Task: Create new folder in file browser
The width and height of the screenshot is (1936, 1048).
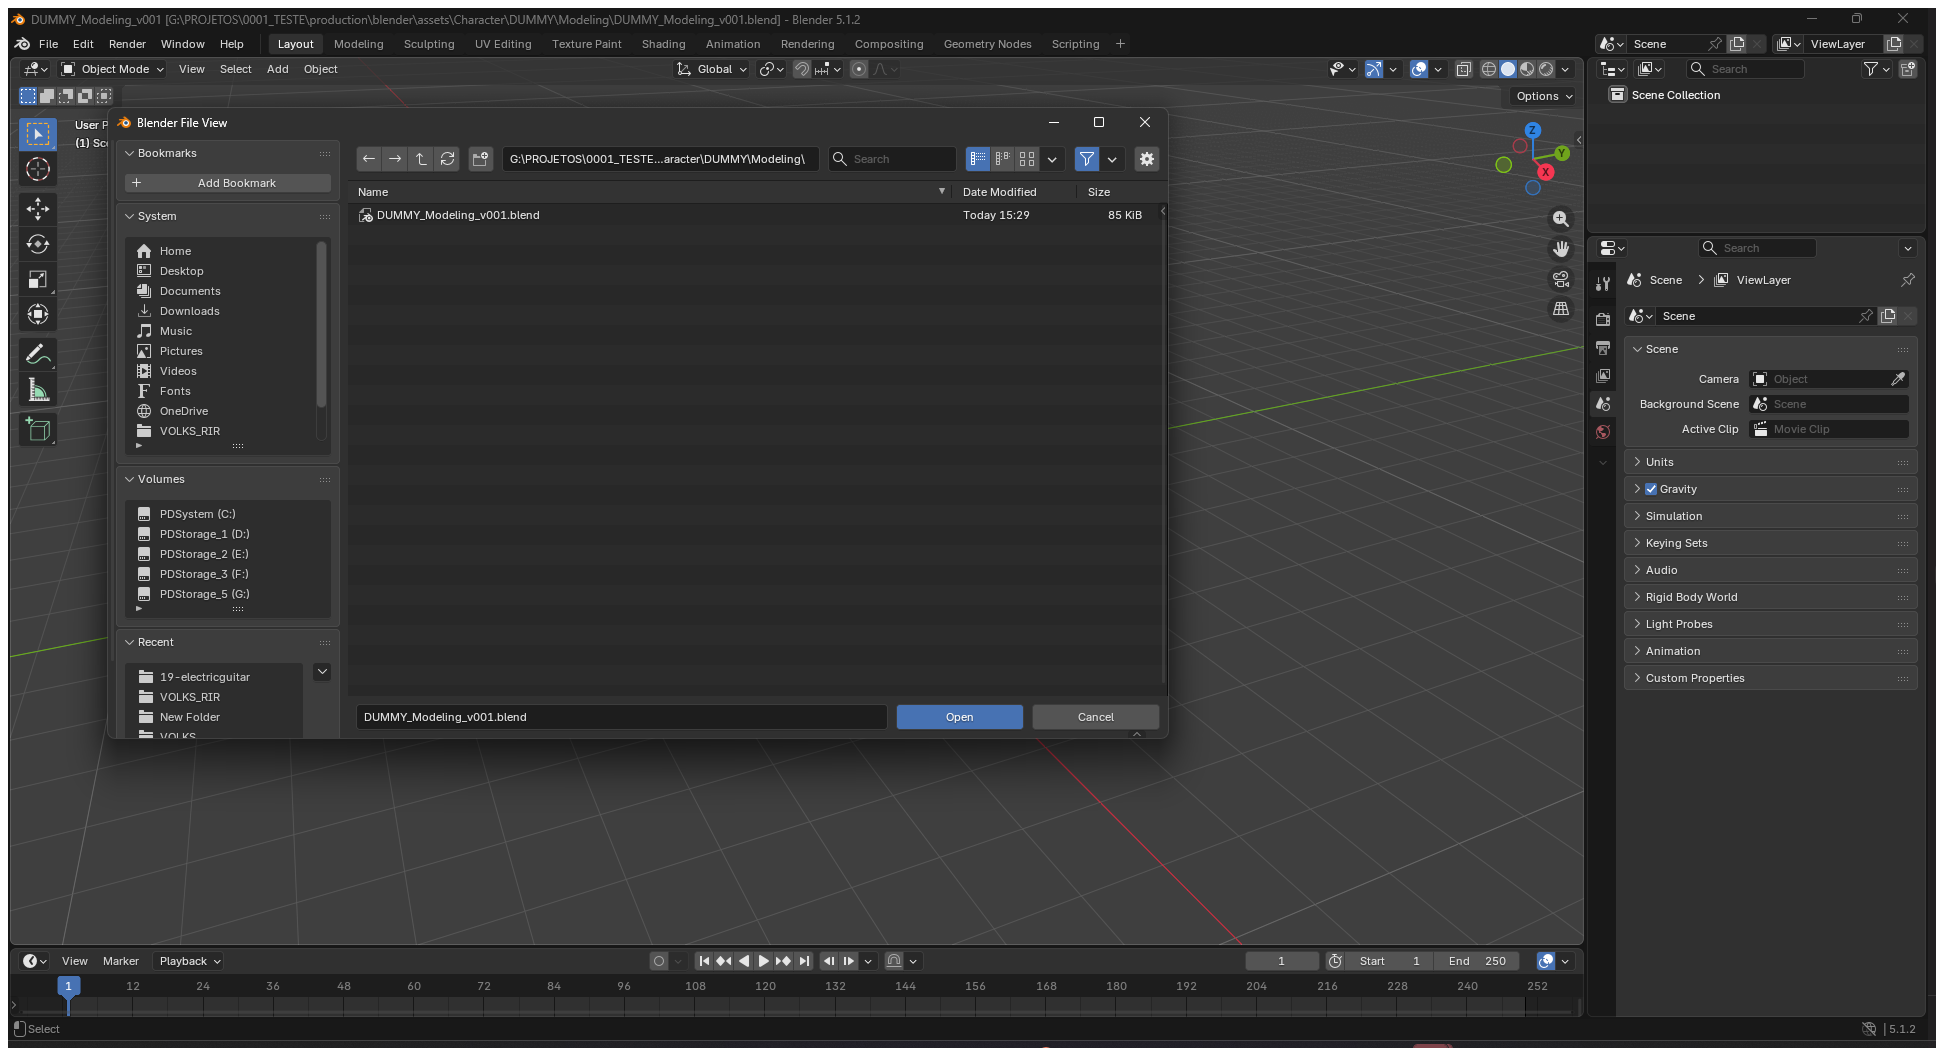Action: tap(481, 159)
